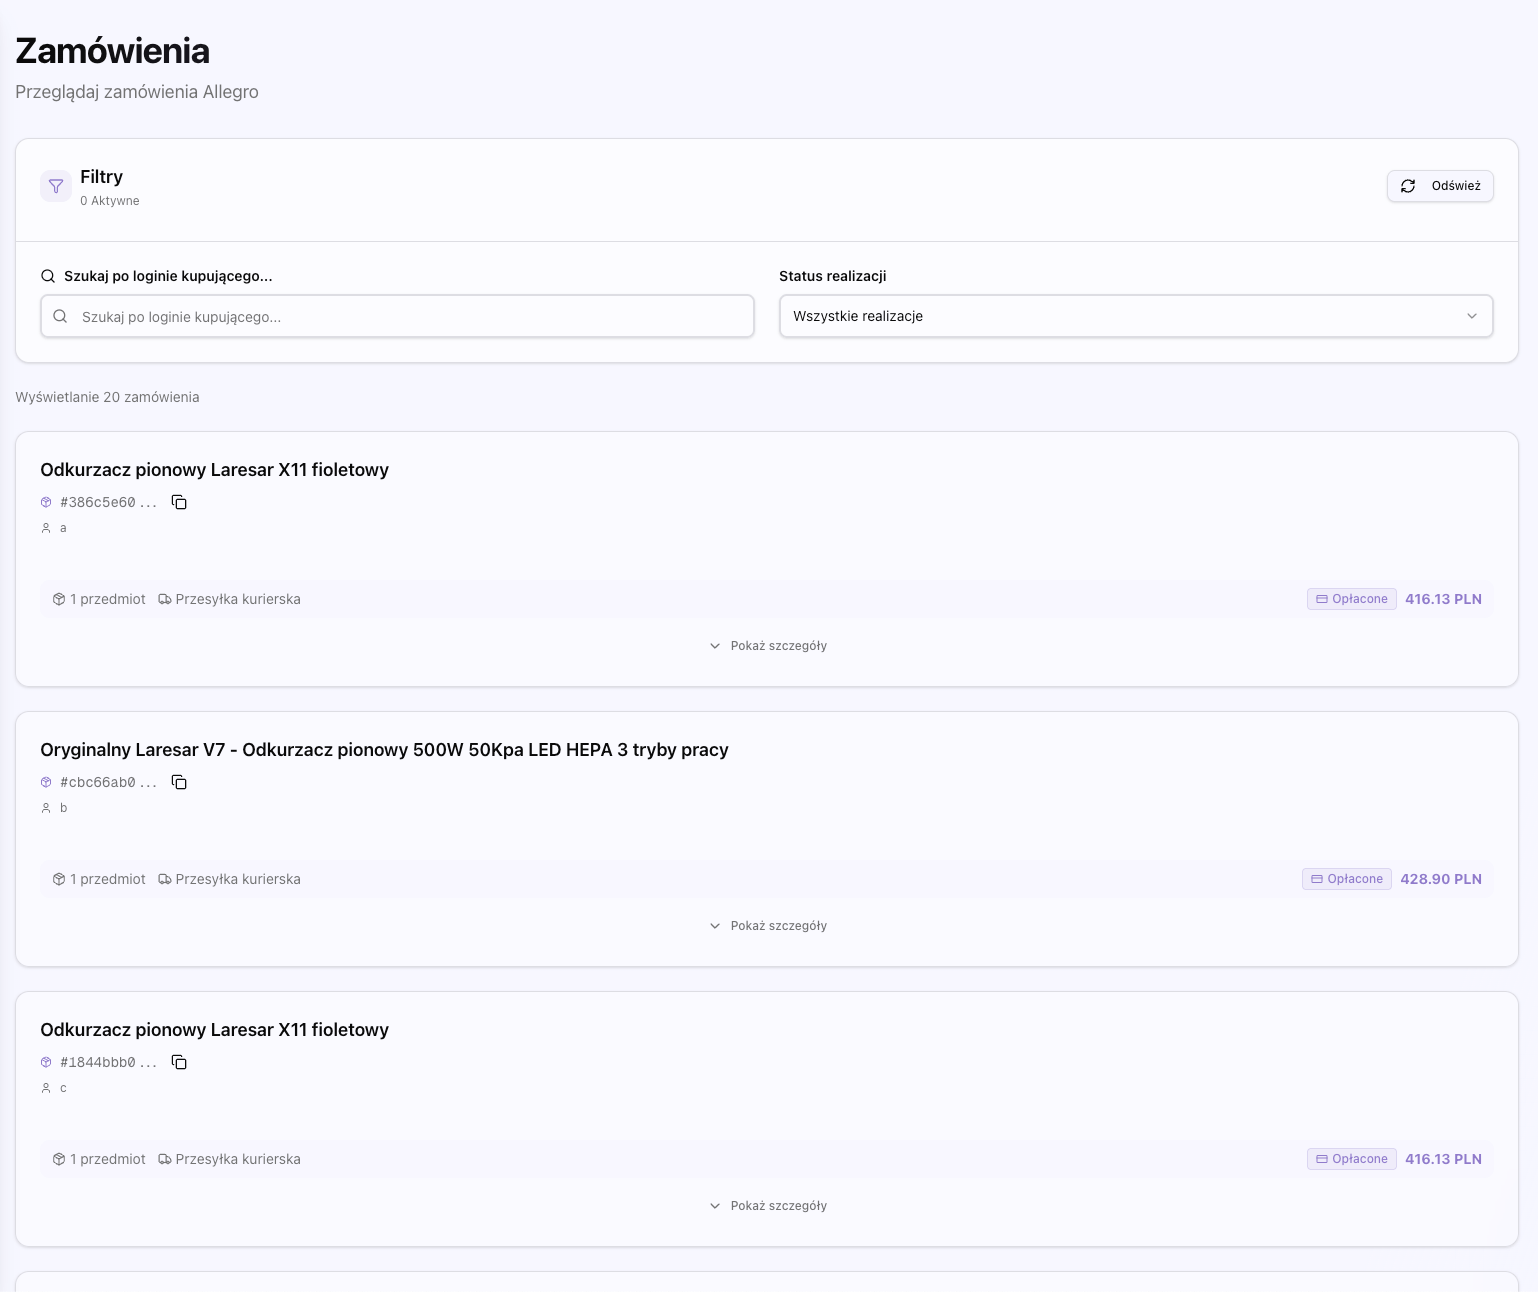The image size is (1538, 1292).
Task: Click the Opłacone badge on the 428.90 PLN order
Action: pos(1346,879)
